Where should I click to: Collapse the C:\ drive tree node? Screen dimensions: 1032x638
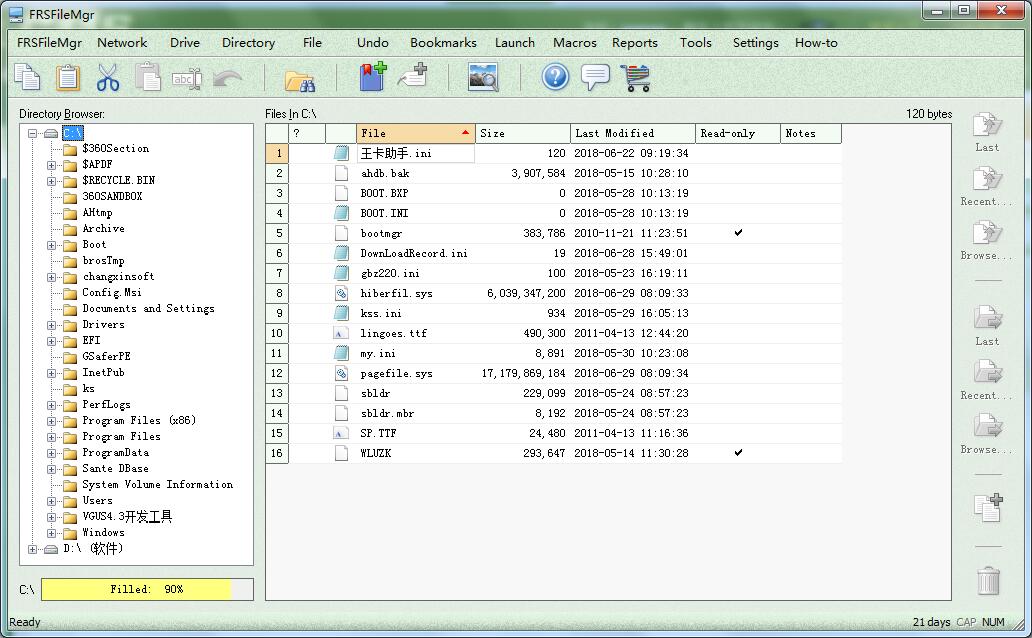(x=32, y=133)
